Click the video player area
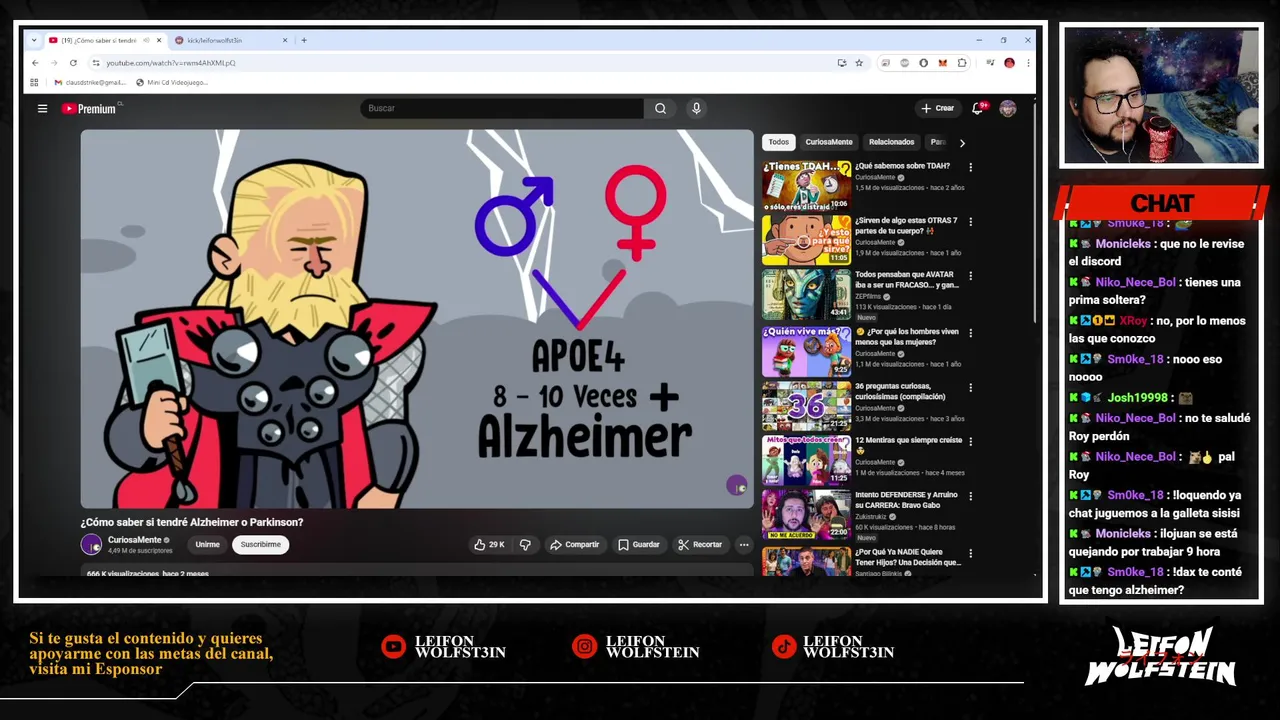 click(x=417, y=319)
